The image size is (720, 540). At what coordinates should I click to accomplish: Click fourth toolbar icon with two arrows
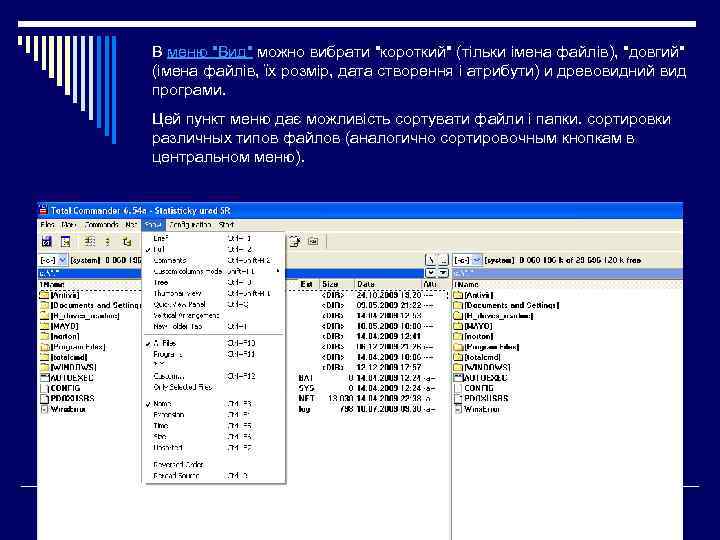click(x=108, y=241)
